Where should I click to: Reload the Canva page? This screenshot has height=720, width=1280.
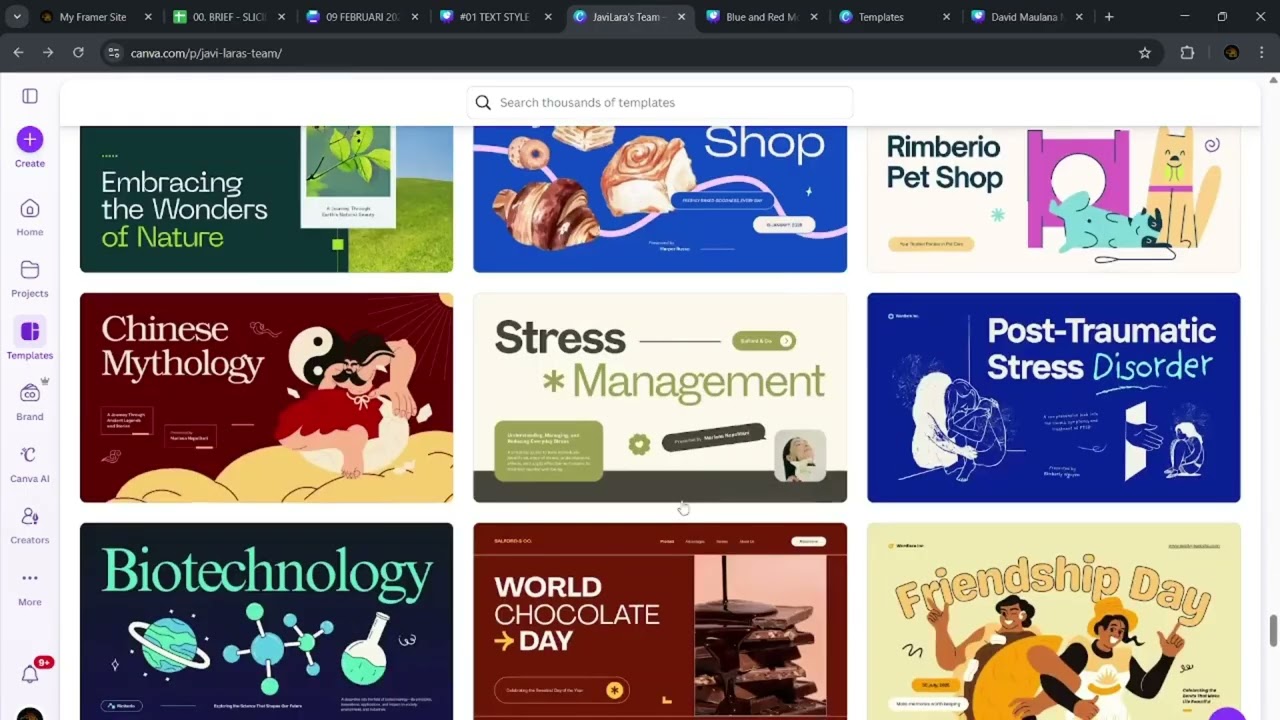click(78, 53)
